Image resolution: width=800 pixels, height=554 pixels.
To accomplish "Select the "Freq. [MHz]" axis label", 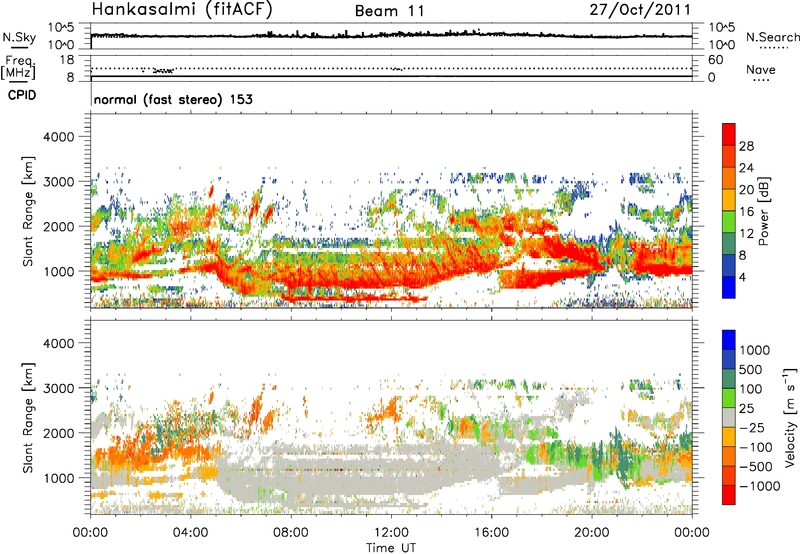I will click(x=18, y=68).
